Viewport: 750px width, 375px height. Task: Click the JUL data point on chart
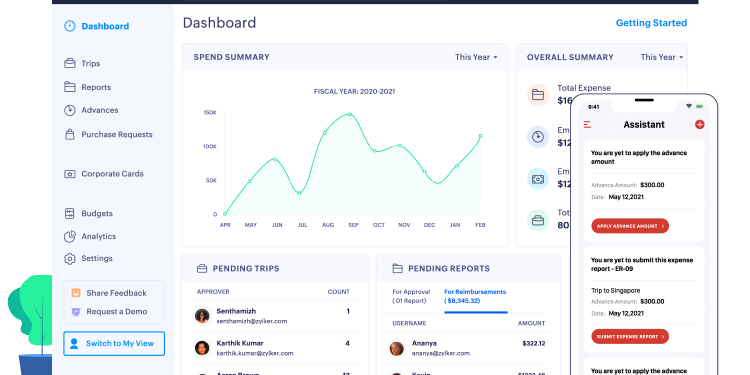point(299,193)
